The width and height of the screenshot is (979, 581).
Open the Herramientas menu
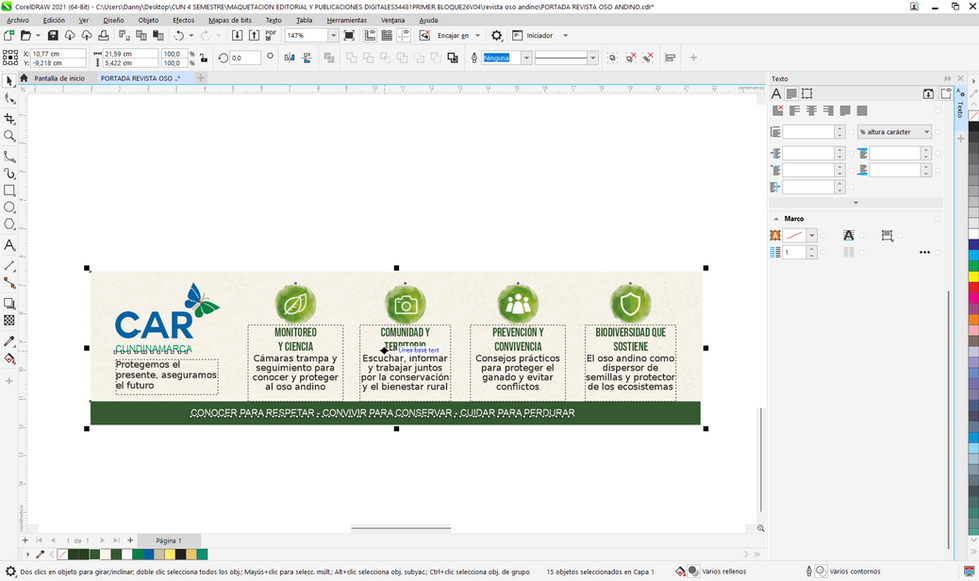coord(347,20)
